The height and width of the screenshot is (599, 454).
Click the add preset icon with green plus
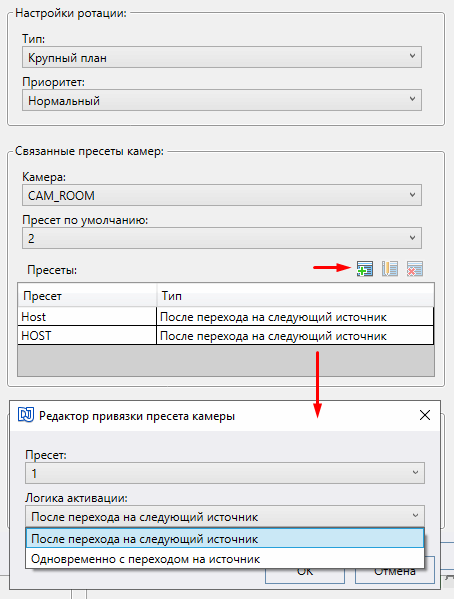click(365, 269)
